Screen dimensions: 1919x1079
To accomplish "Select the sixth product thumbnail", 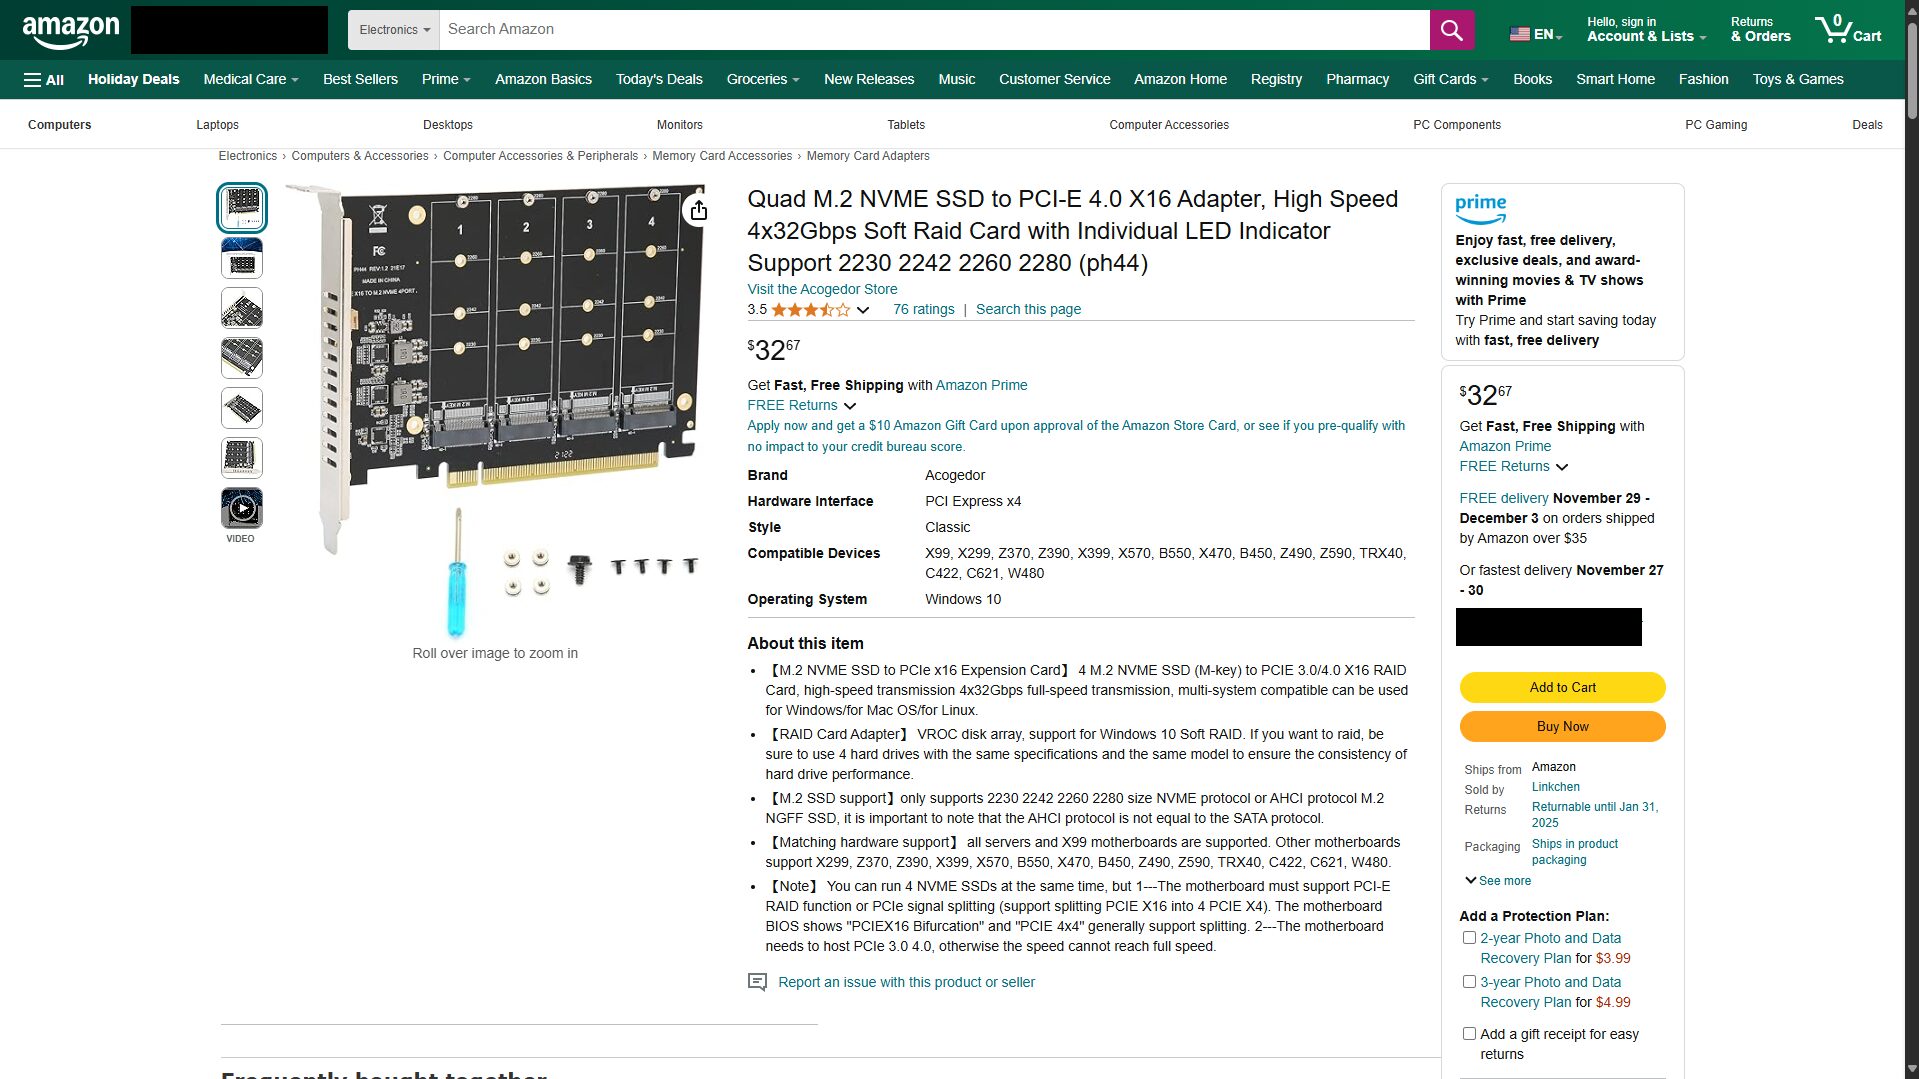I will coord(241,458).
